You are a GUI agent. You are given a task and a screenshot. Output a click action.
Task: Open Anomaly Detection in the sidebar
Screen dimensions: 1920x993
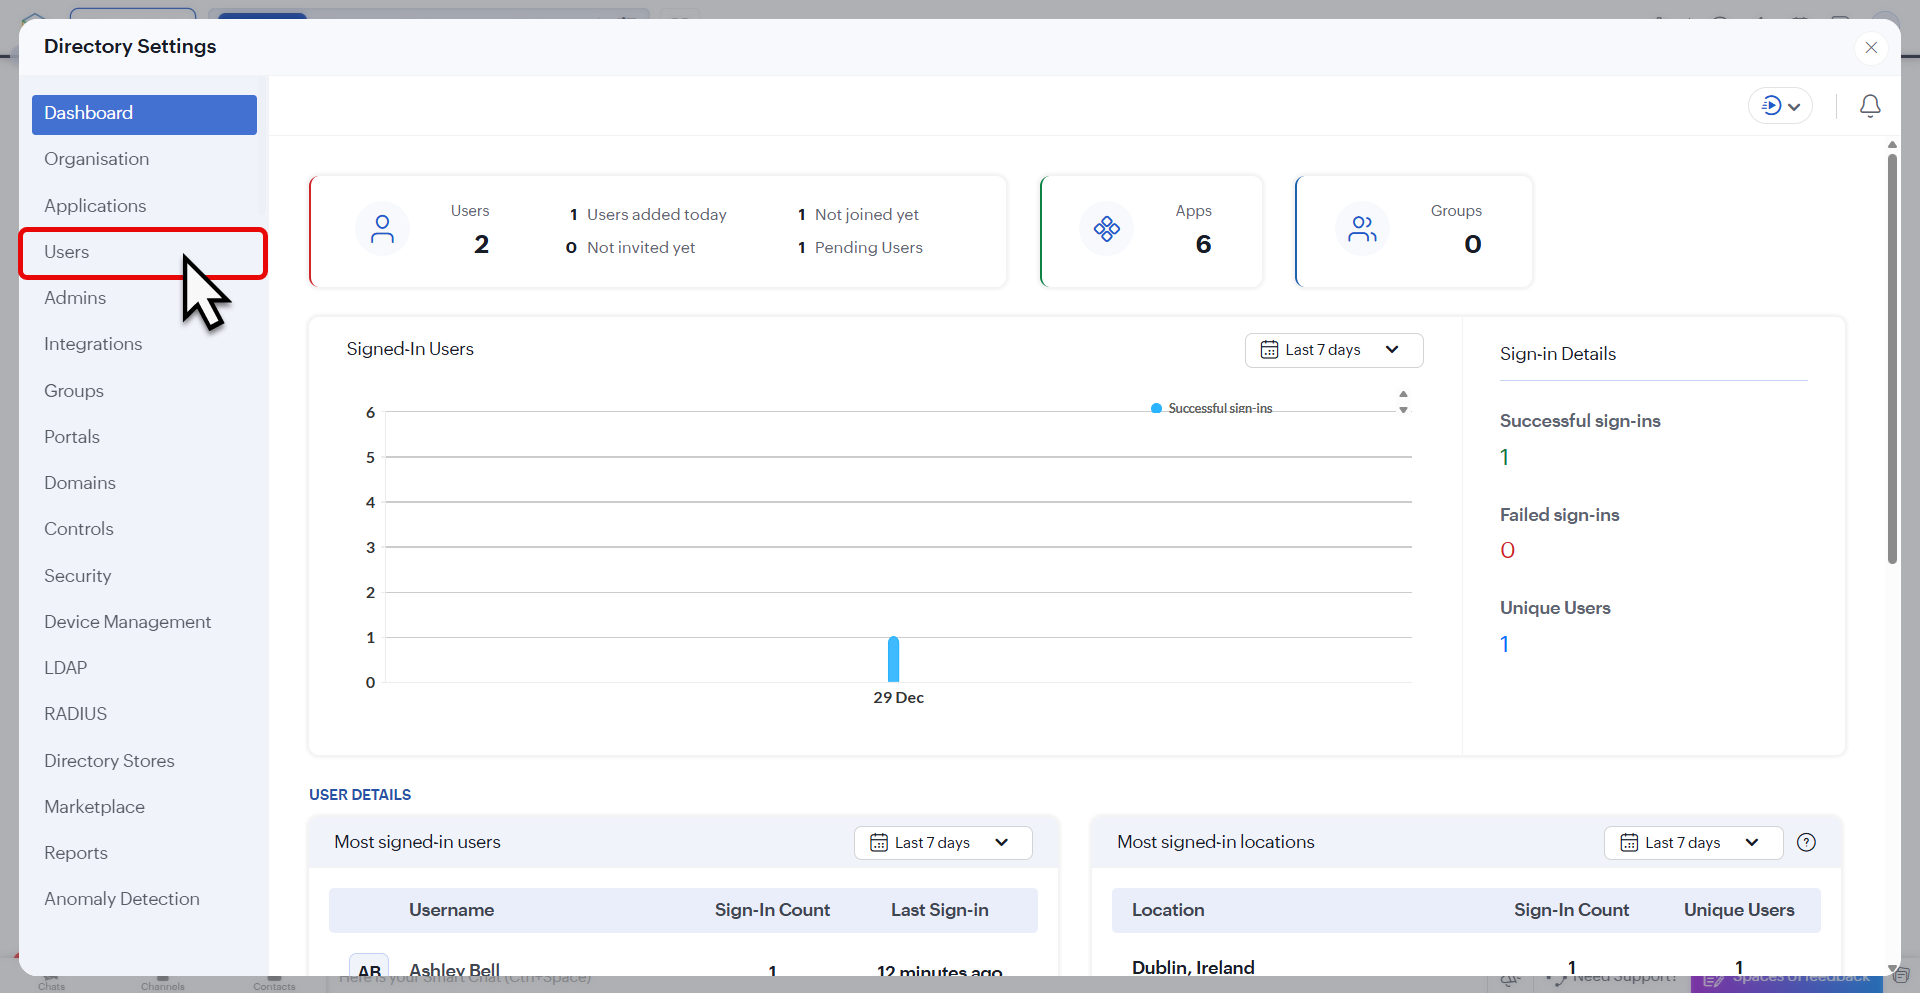(x=121, y=899)
